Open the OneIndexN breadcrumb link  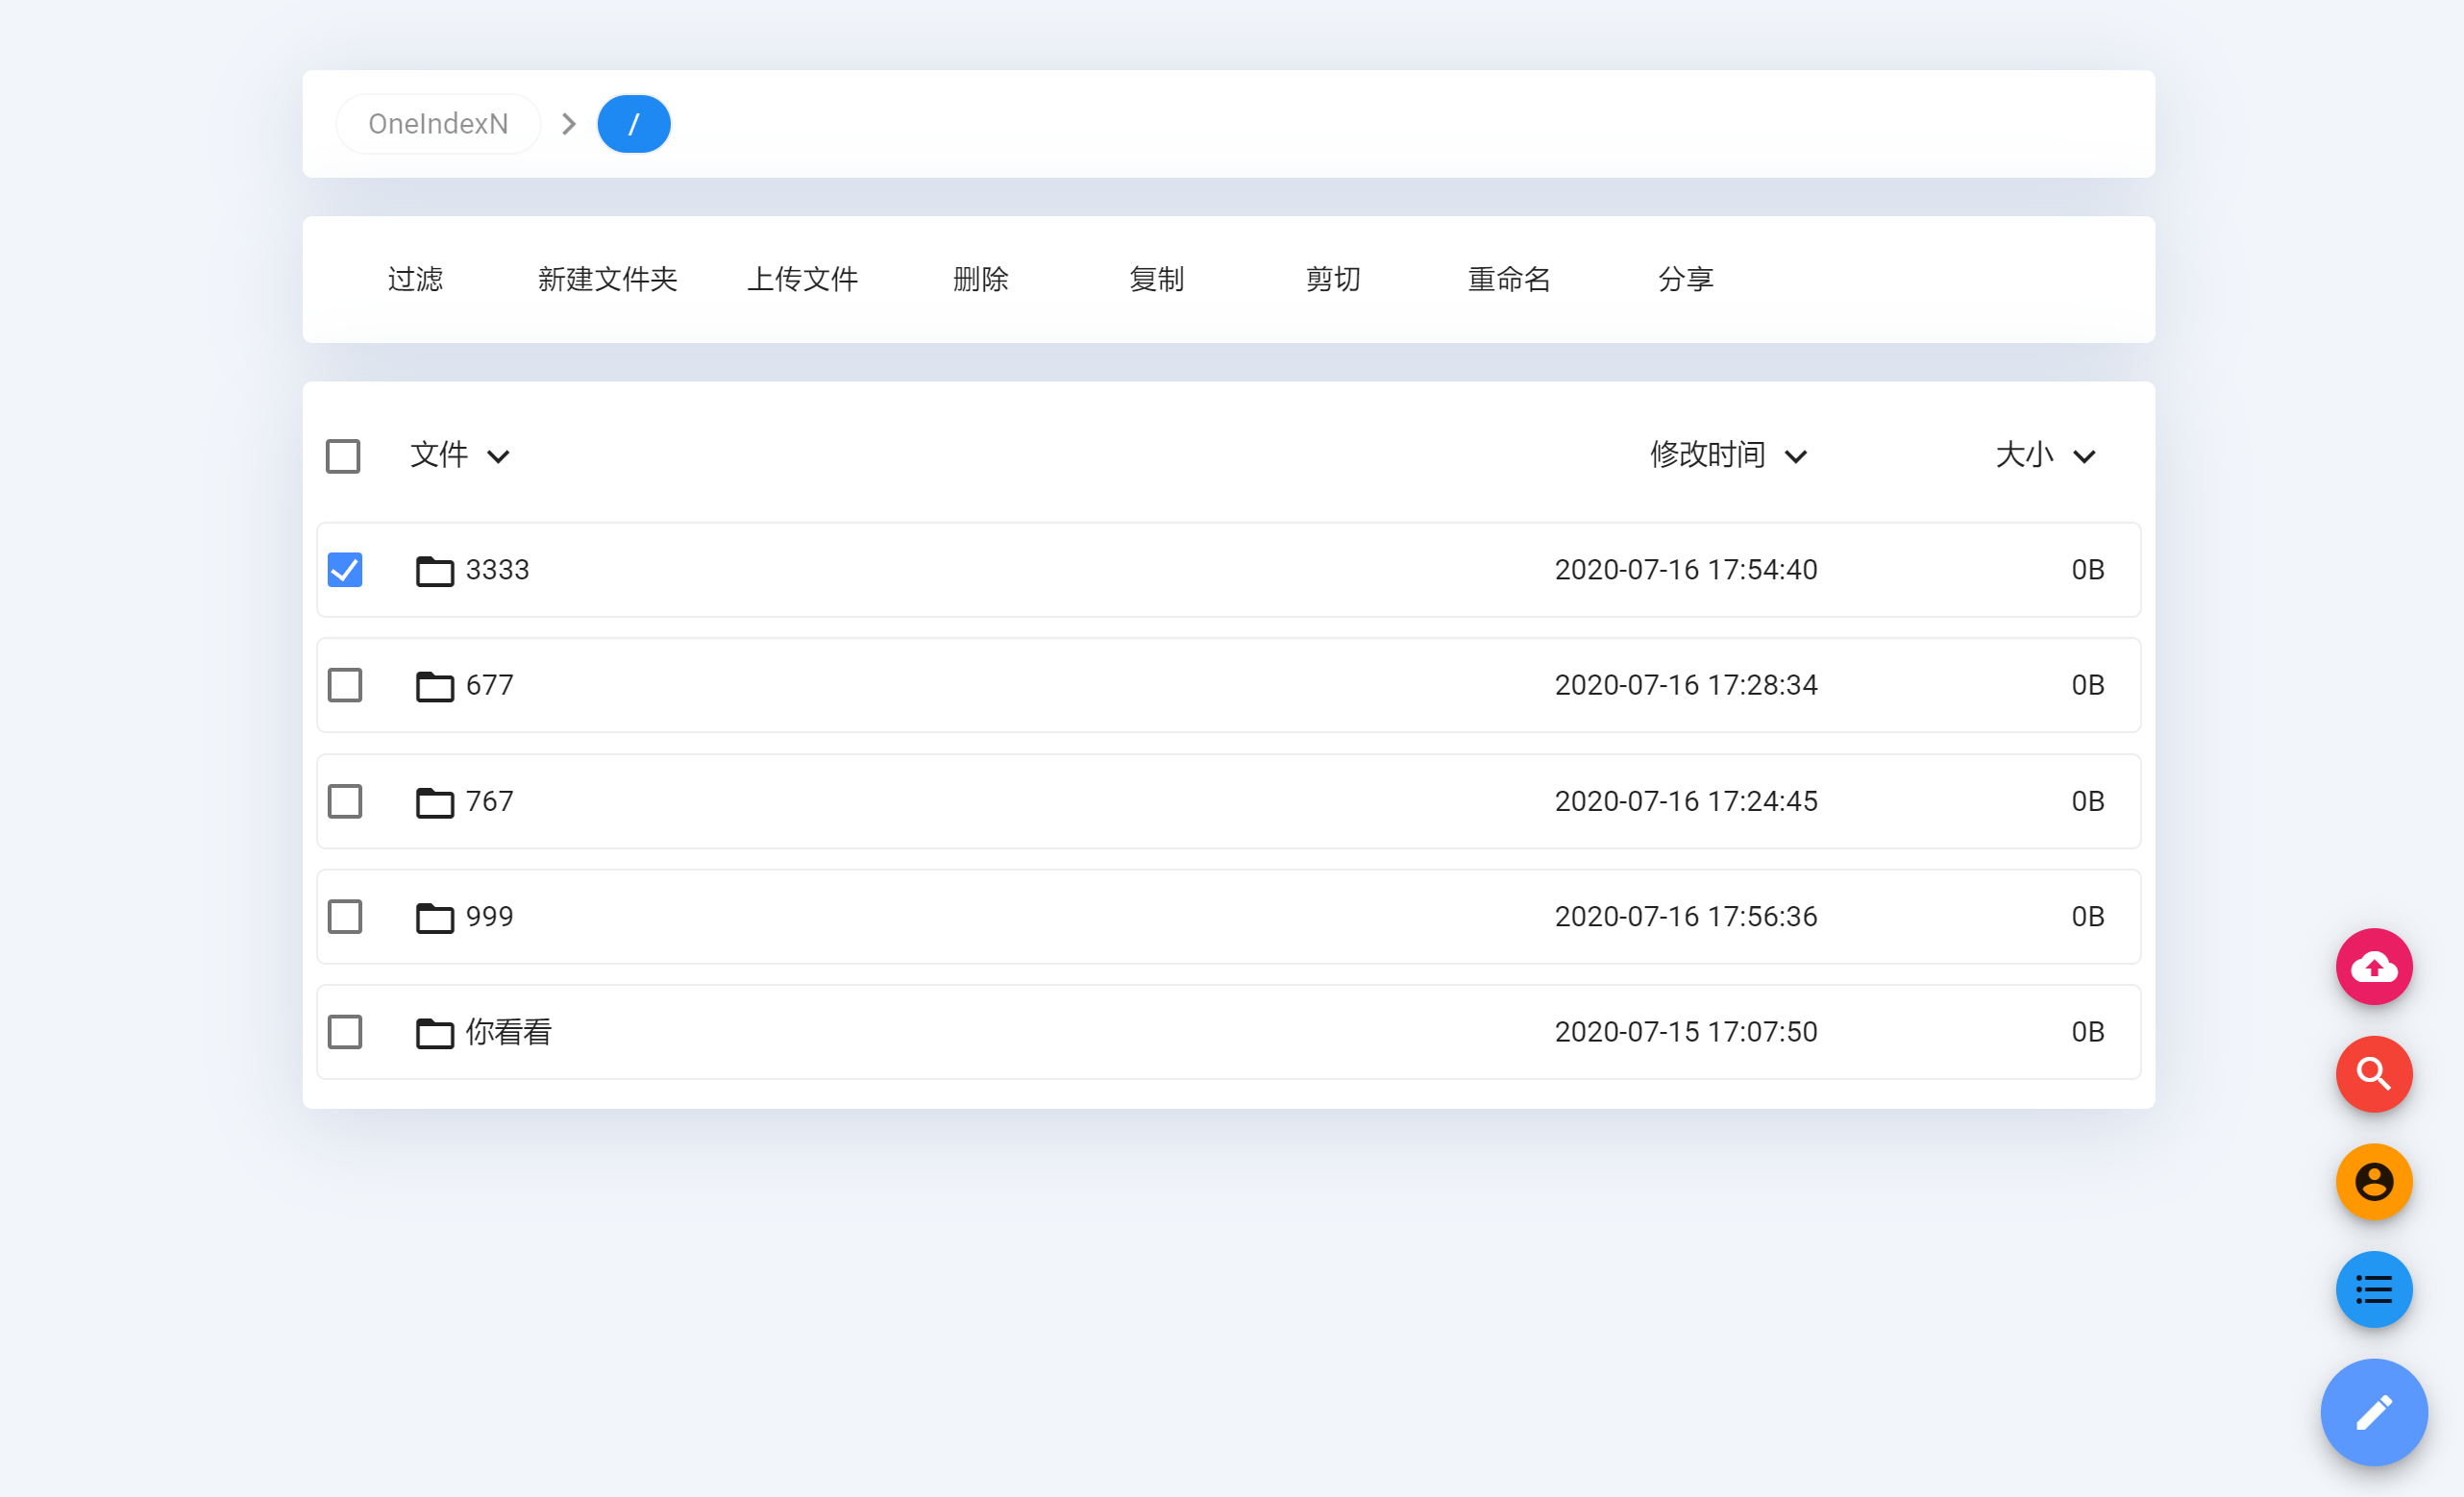click(438, 124)
